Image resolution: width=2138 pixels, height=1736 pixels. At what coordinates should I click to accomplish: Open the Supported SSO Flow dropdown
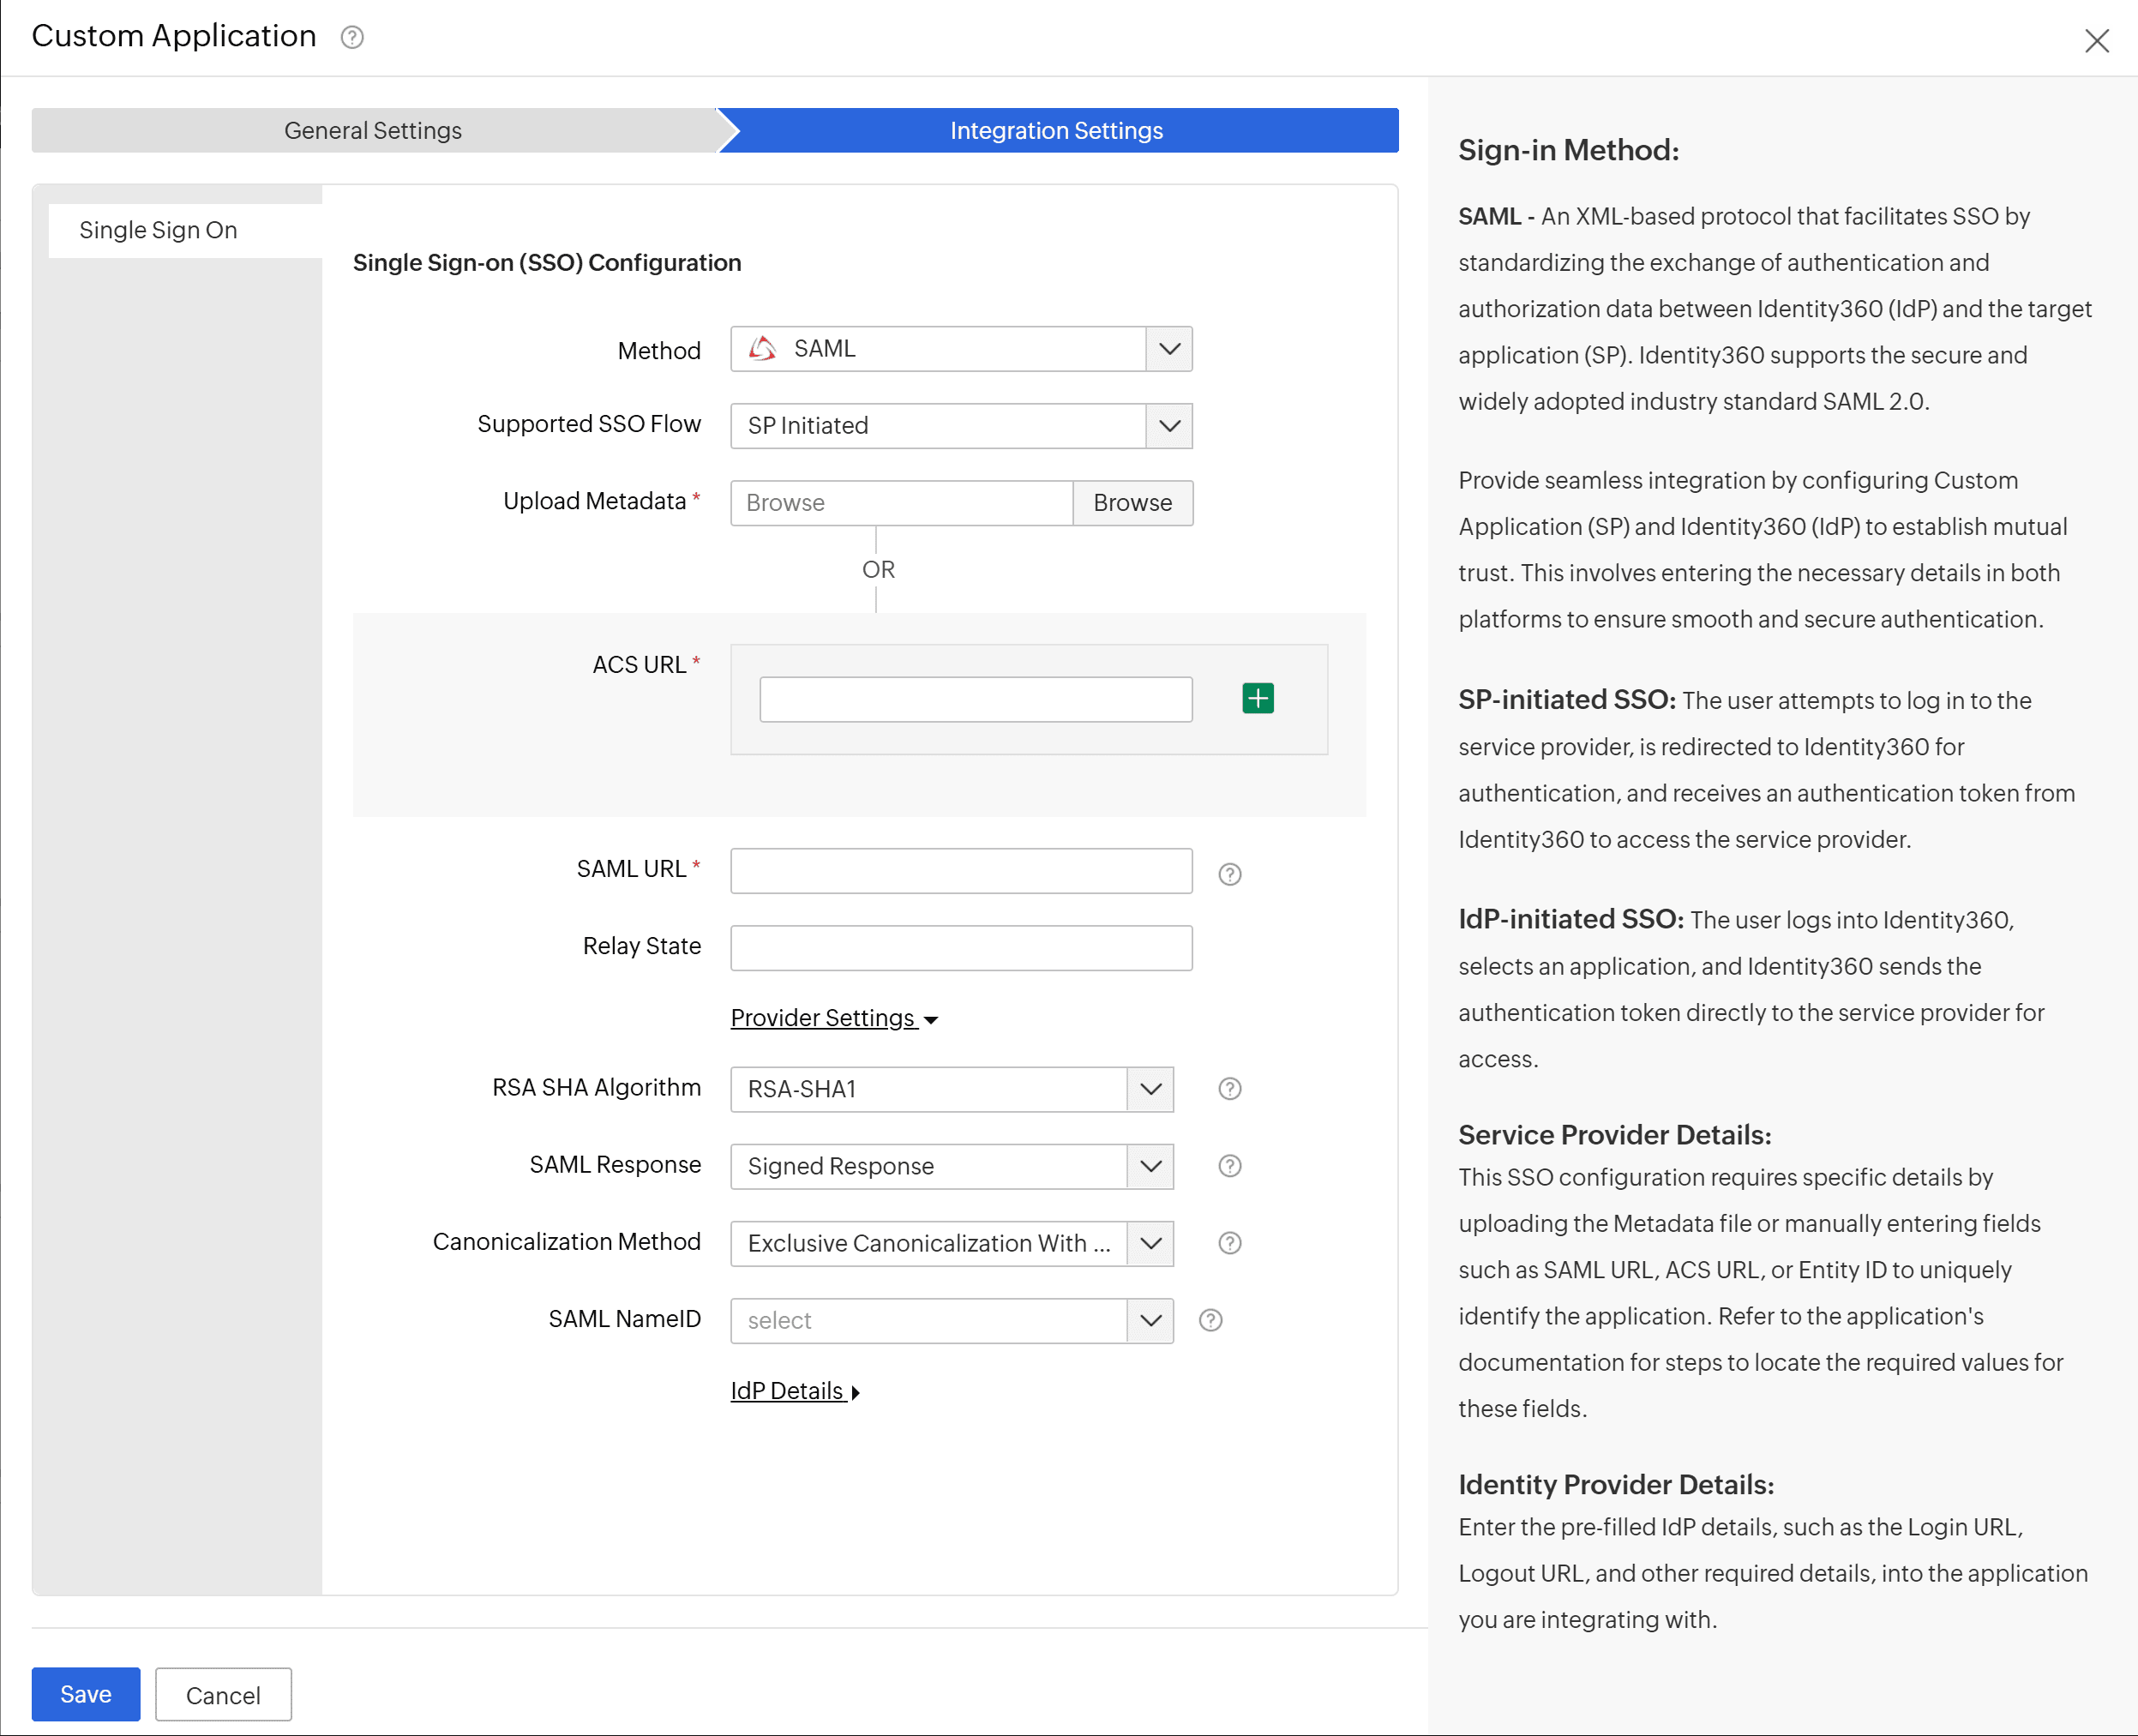click(x=961, y=426)
